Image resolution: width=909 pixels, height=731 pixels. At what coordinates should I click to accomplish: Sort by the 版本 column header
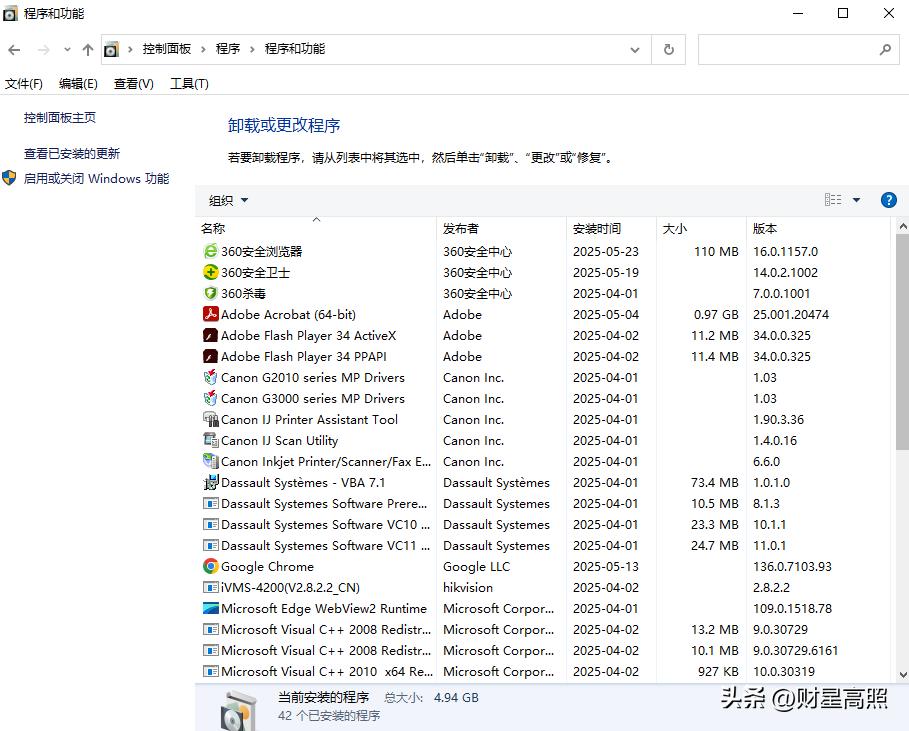(x=818, y=228)
